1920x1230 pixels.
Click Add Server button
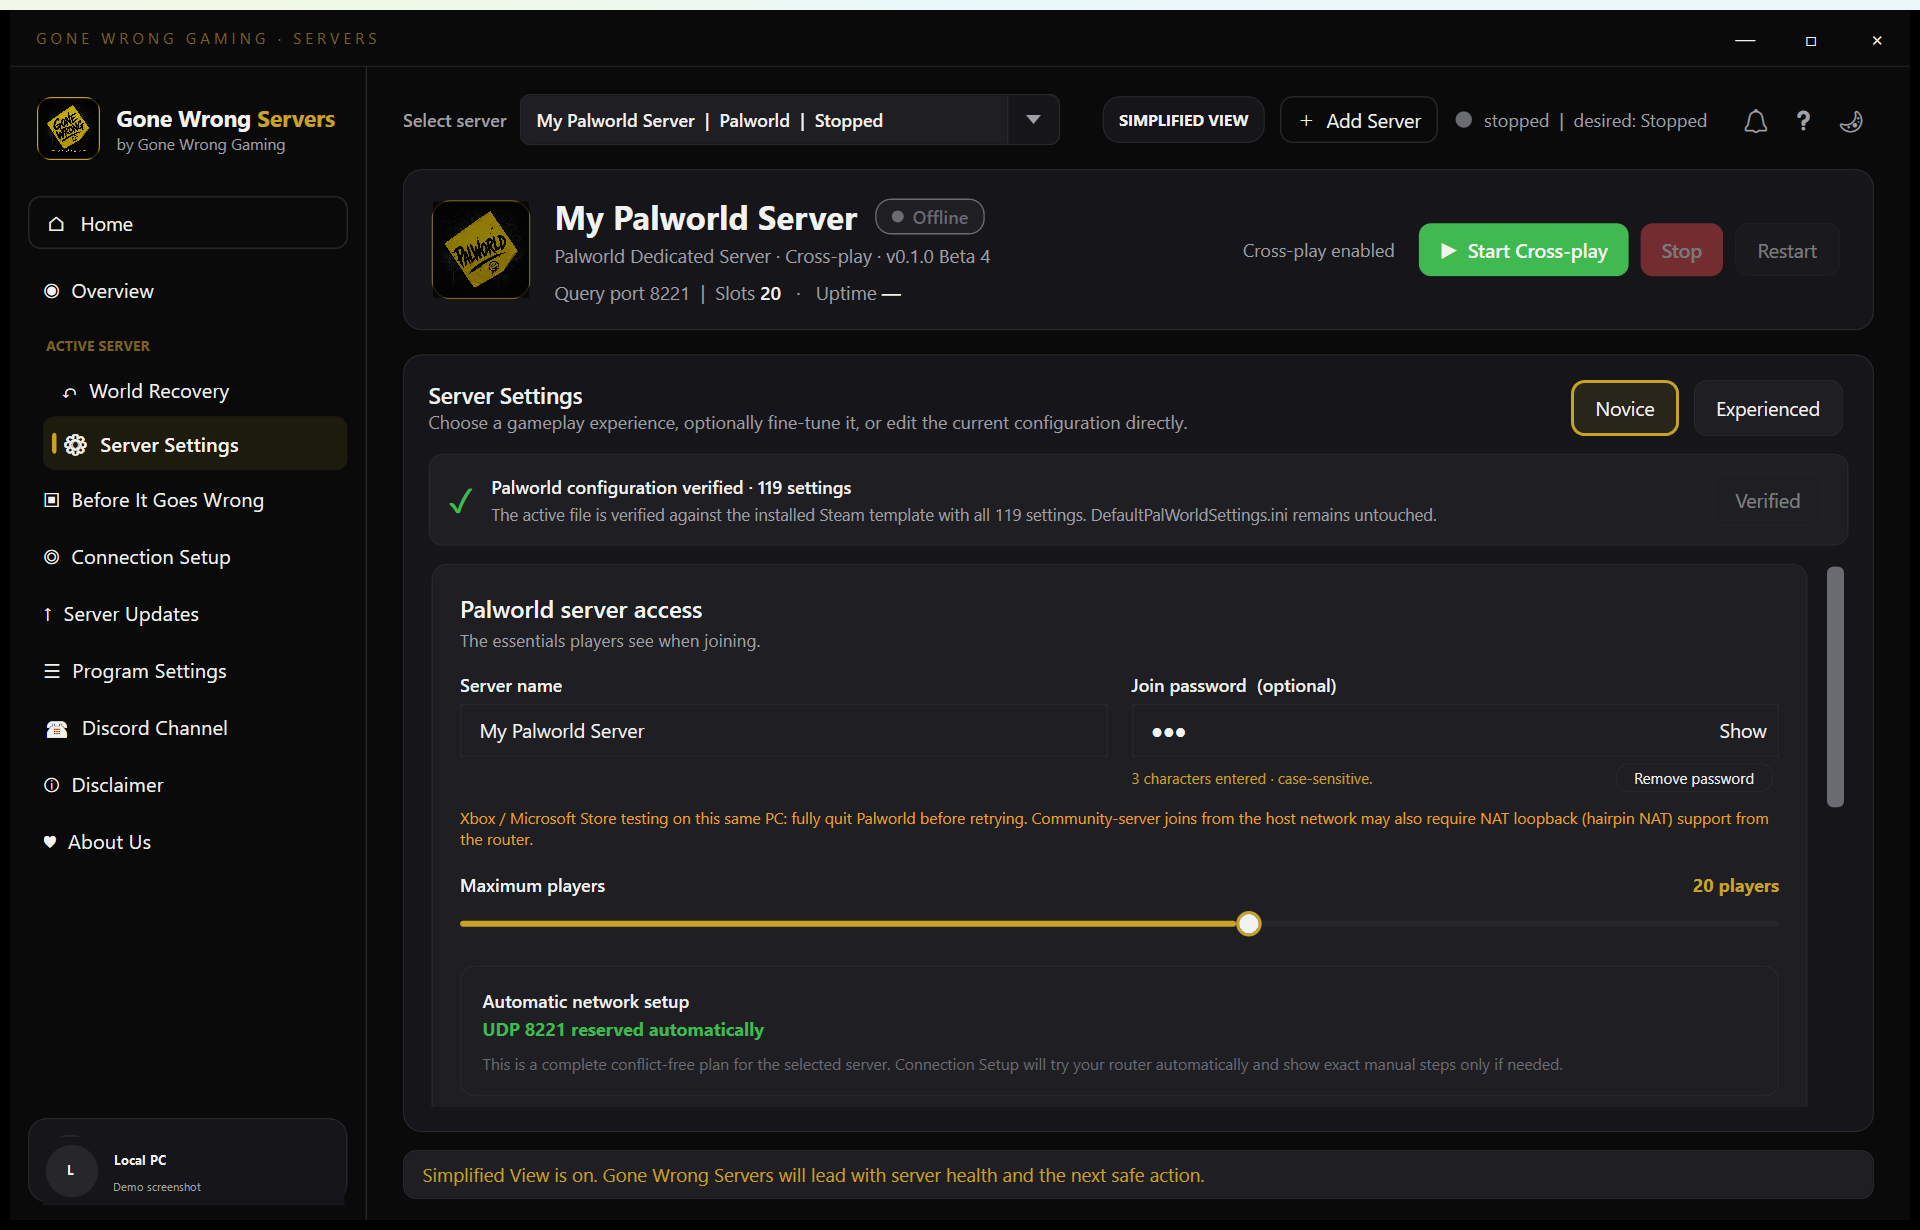pos(1358,120)
